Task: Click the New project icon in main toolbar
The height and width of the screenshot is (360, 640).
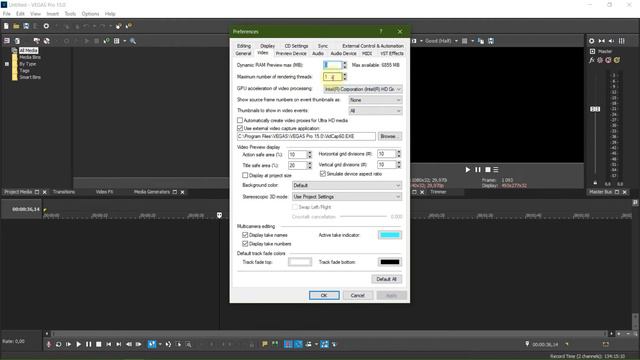Action: [6, 26]
